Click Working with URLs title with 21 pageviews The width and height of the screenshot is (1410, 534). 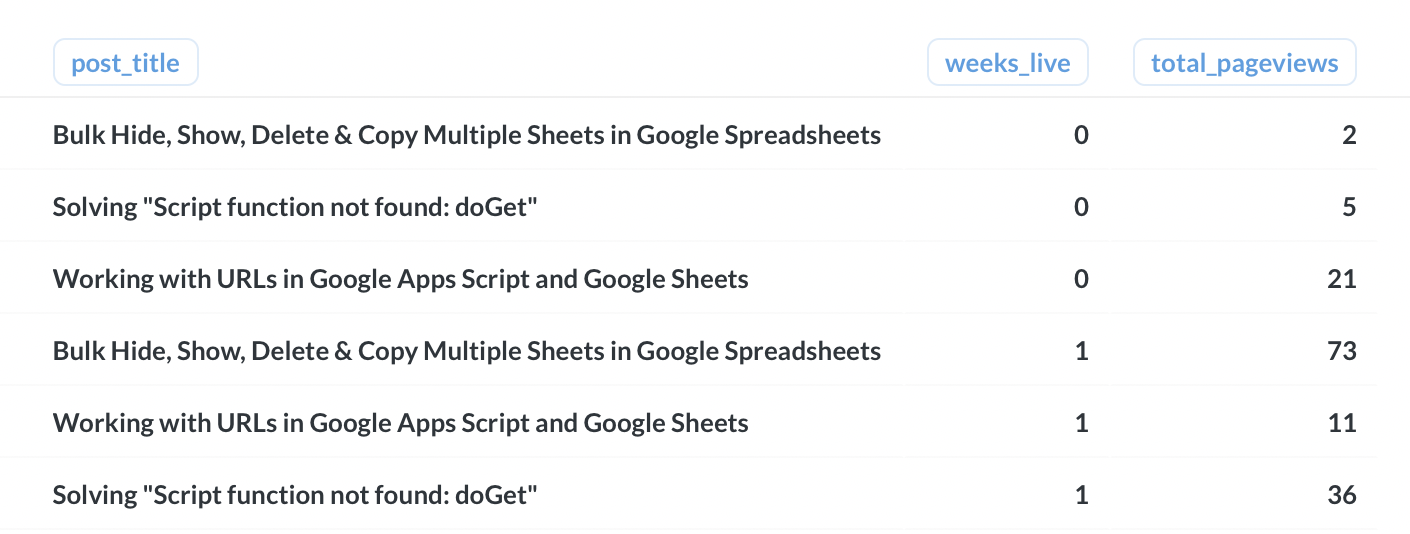(400, 279)
